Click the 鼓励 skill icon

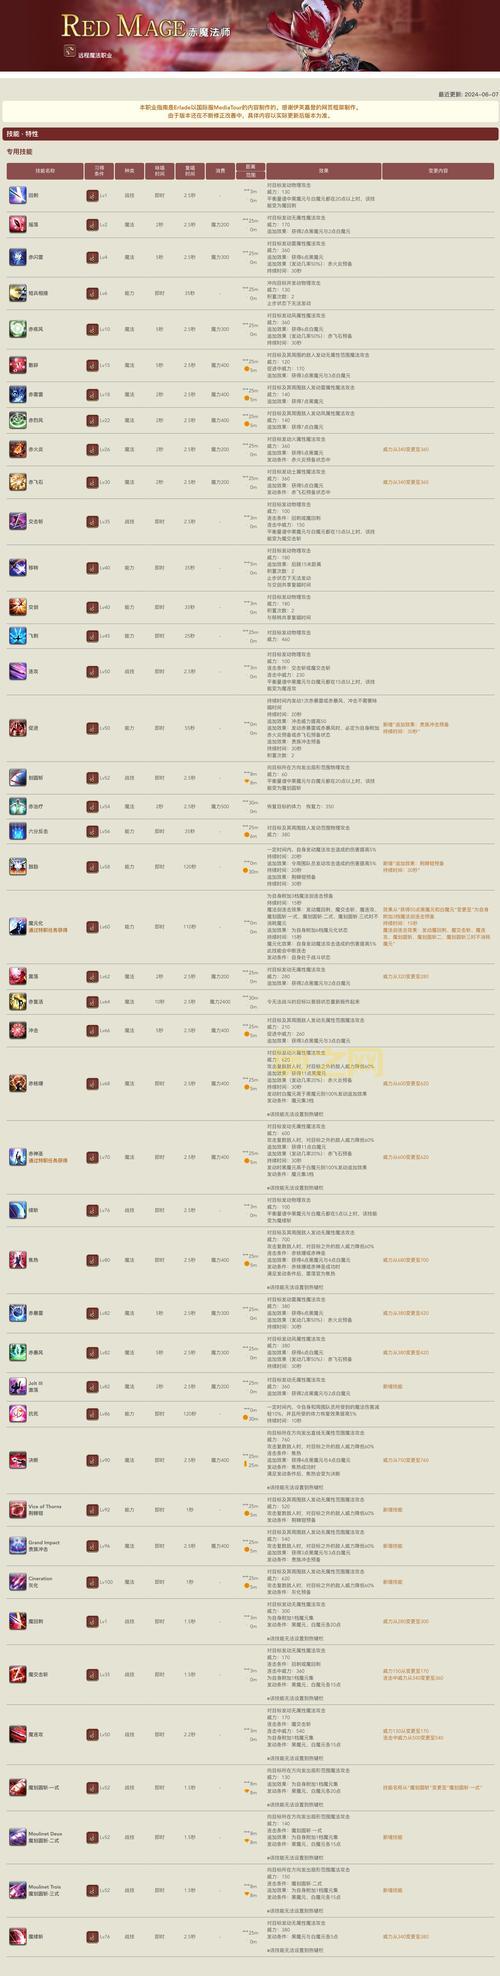(18, 866)
